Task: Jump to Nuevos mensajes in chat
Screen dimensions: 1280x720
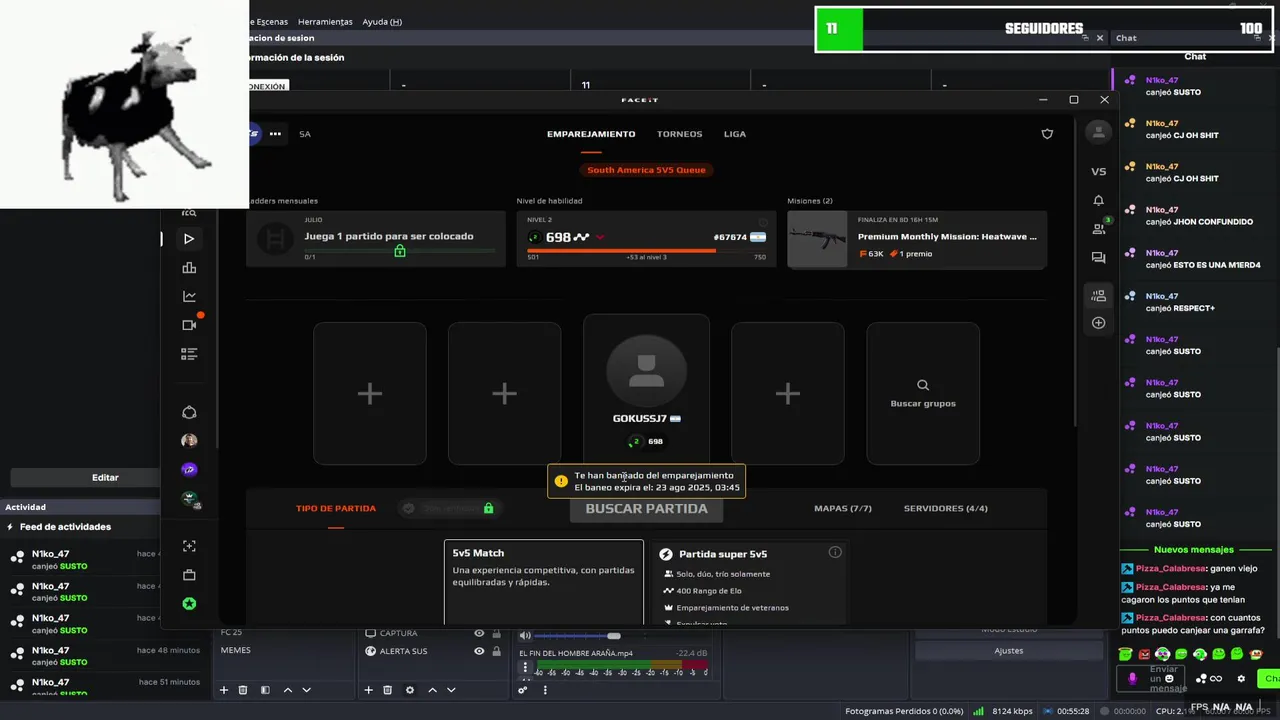Action: coord(1193,550)
